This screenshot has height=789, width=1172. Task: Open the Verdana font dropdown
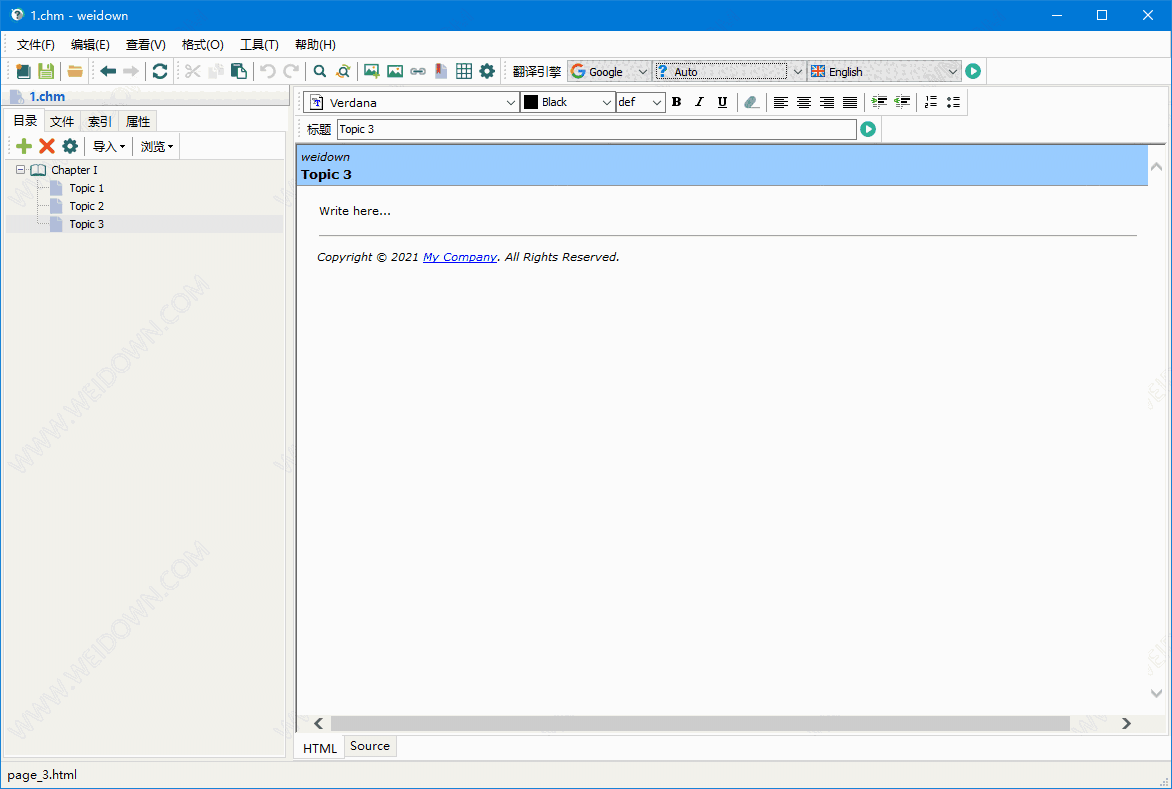click(511, 102)
